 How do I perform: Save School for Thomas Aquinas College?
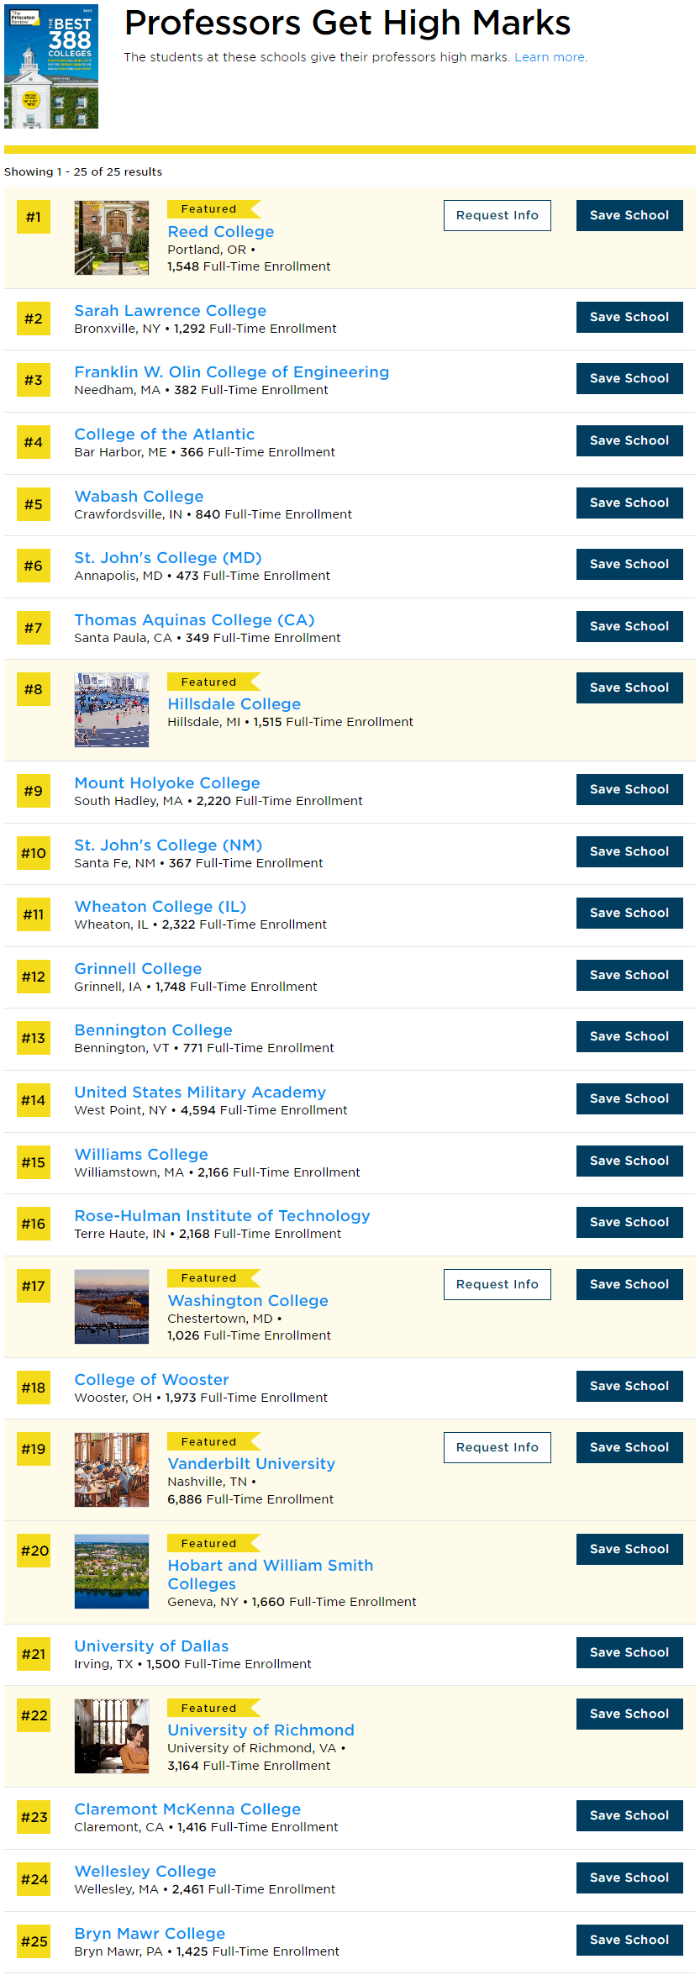tap(629, 626)
